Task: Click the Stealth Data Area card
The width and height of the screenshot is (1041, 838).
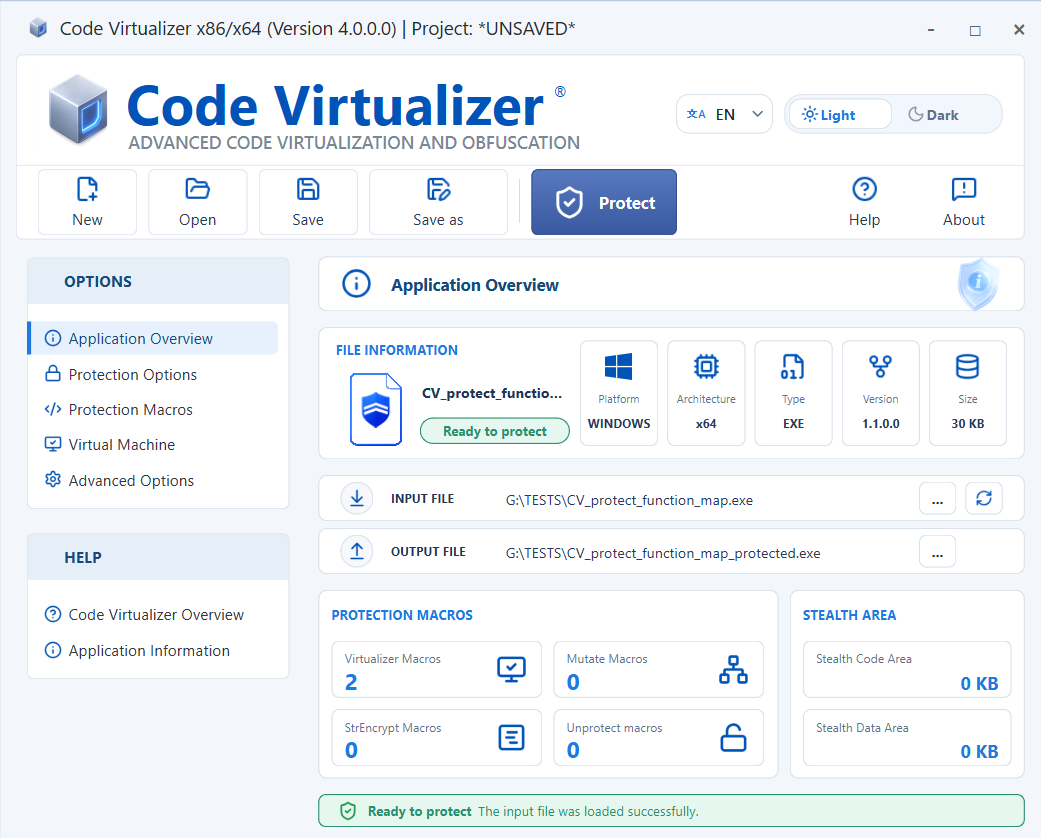Action: pyautogui.click(x=907, y=738)
